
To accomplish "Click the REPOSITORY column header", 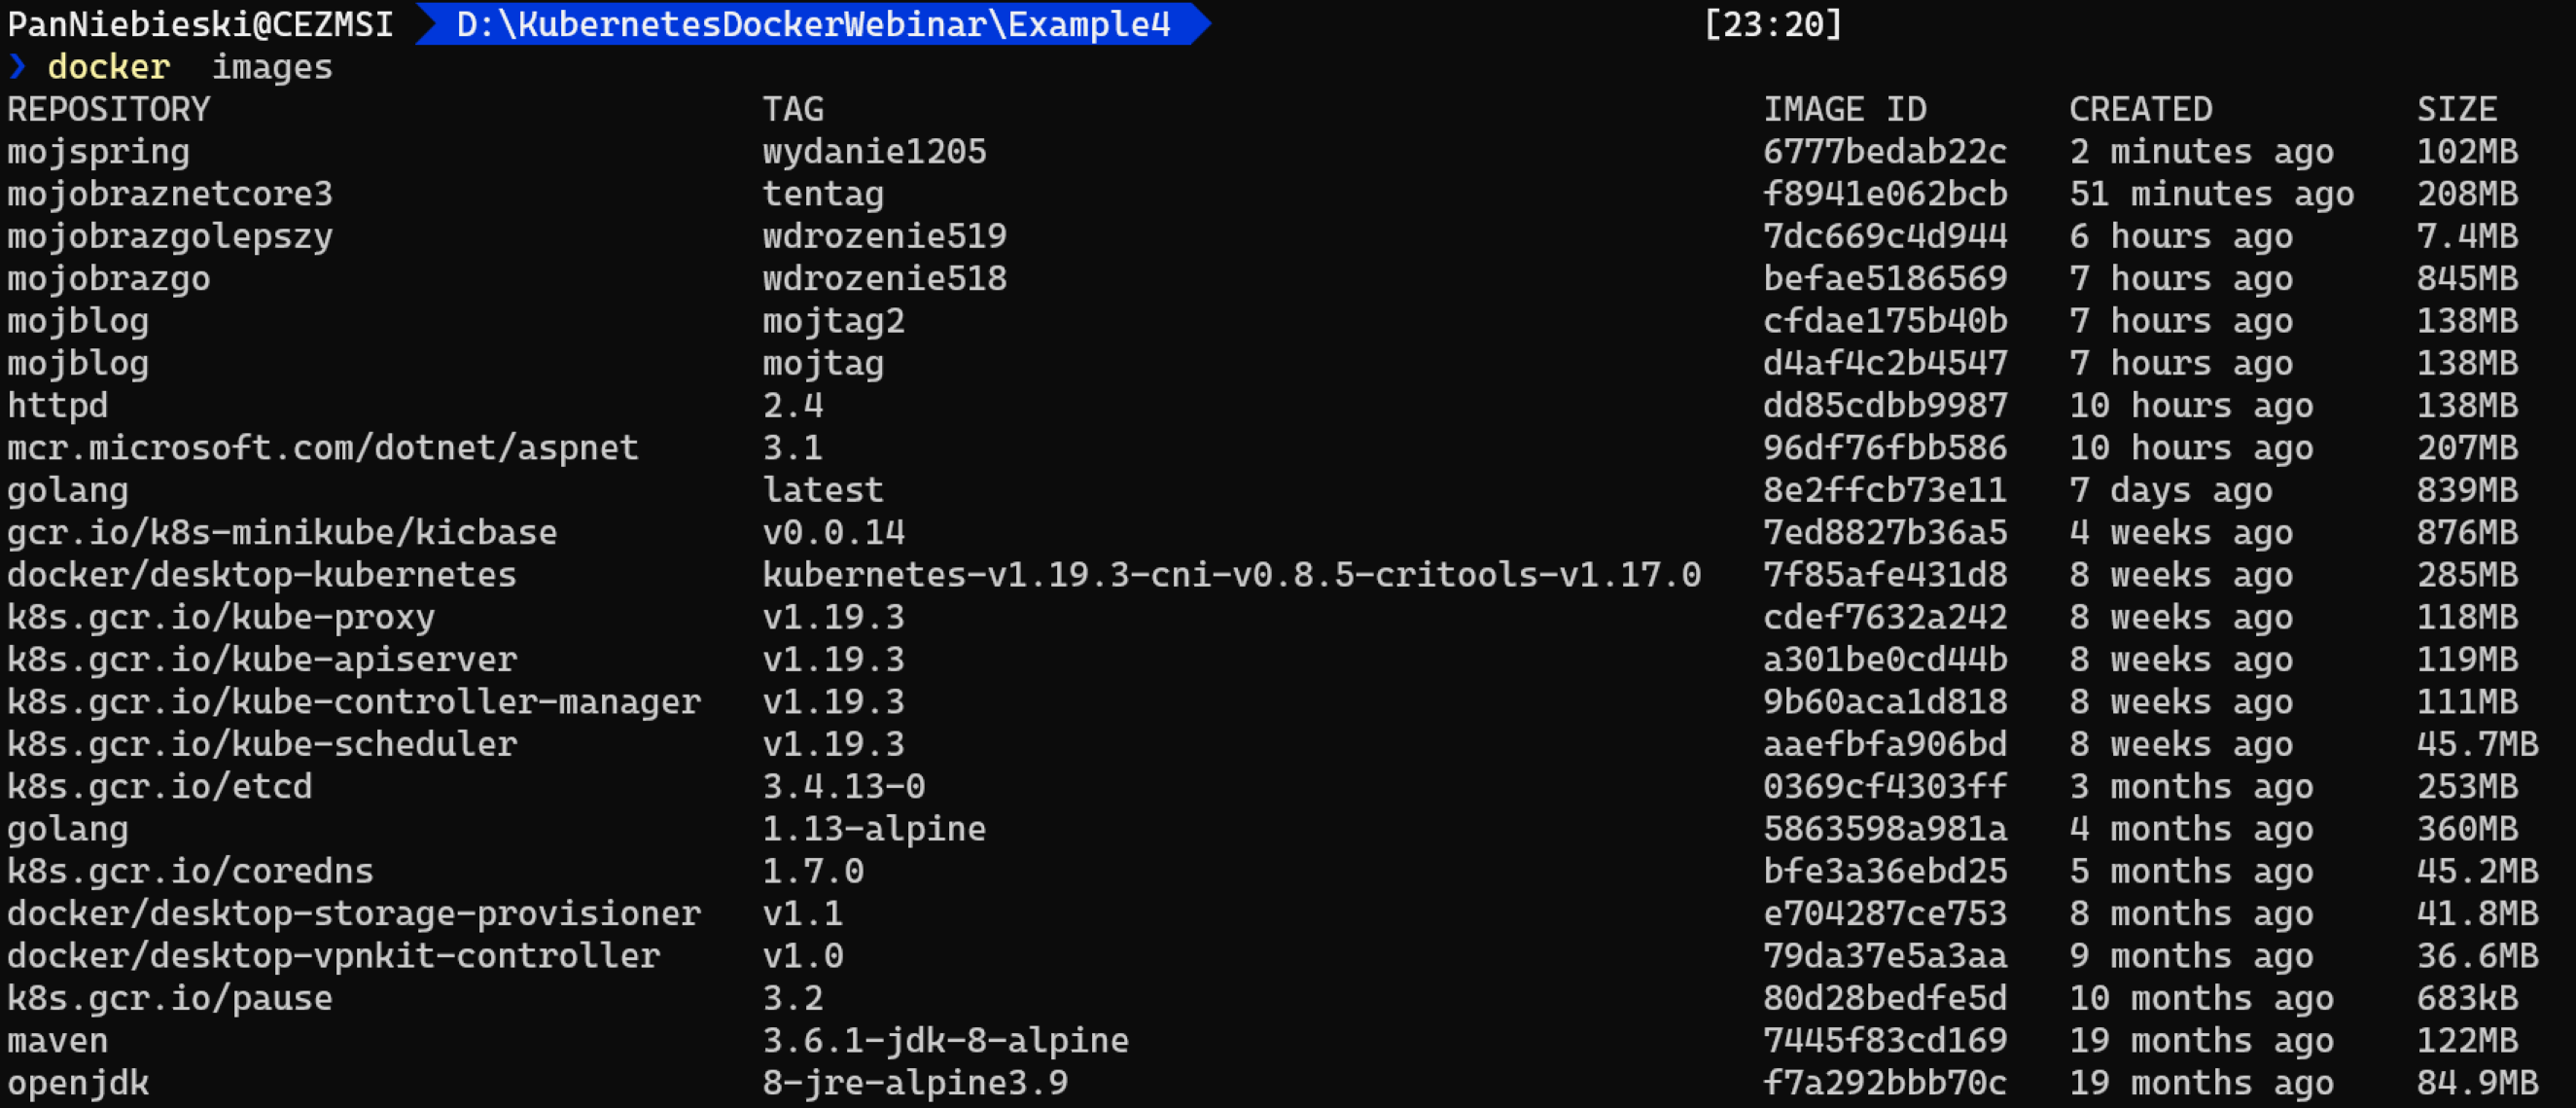I will (109, 109).
